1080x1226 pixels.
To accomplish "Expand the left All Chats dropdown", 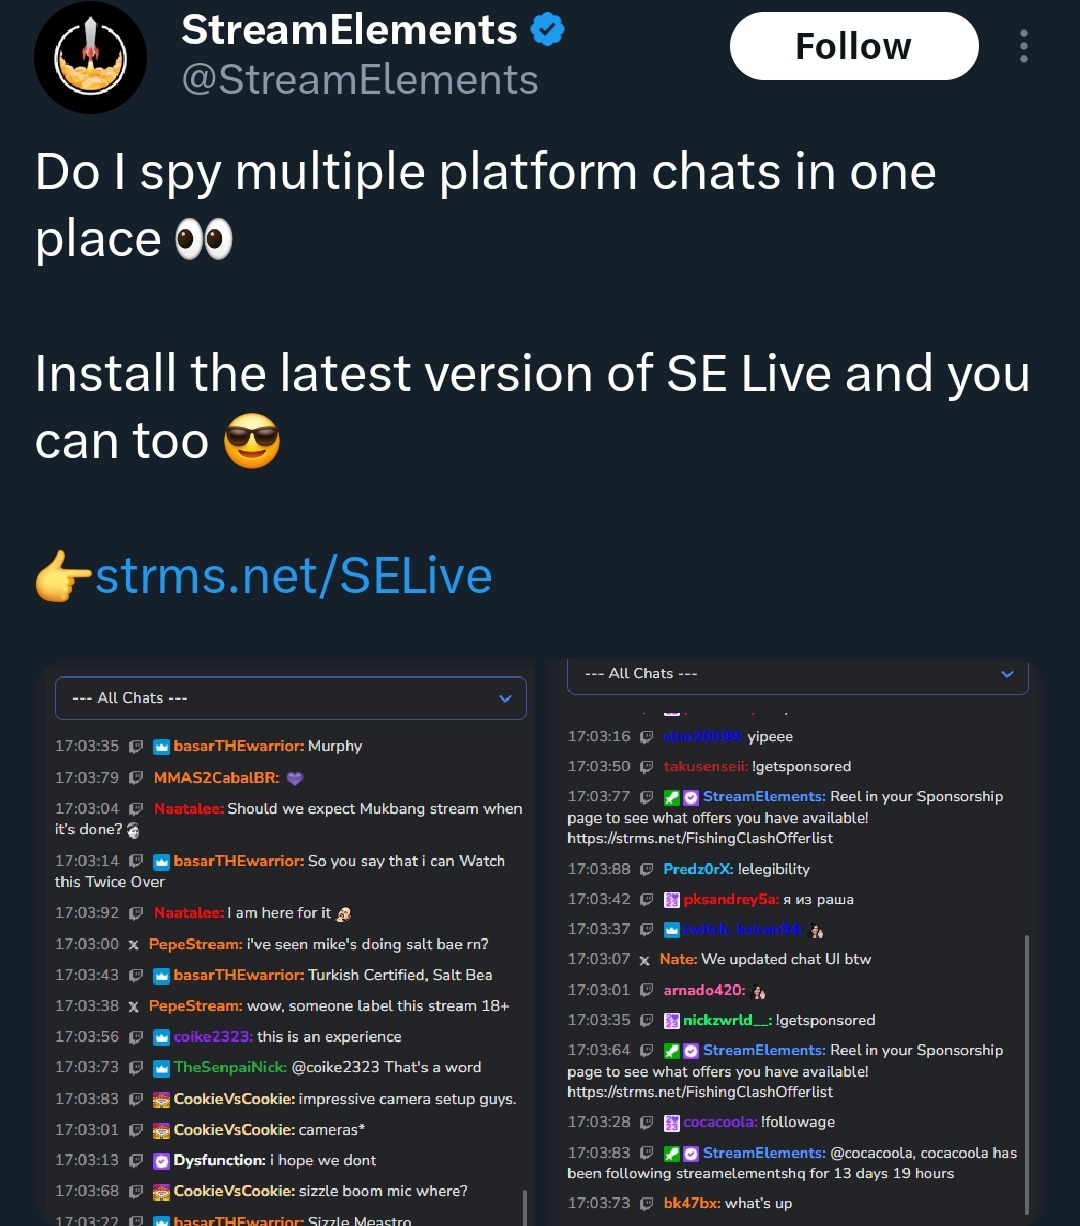I will tap(291, 698).
